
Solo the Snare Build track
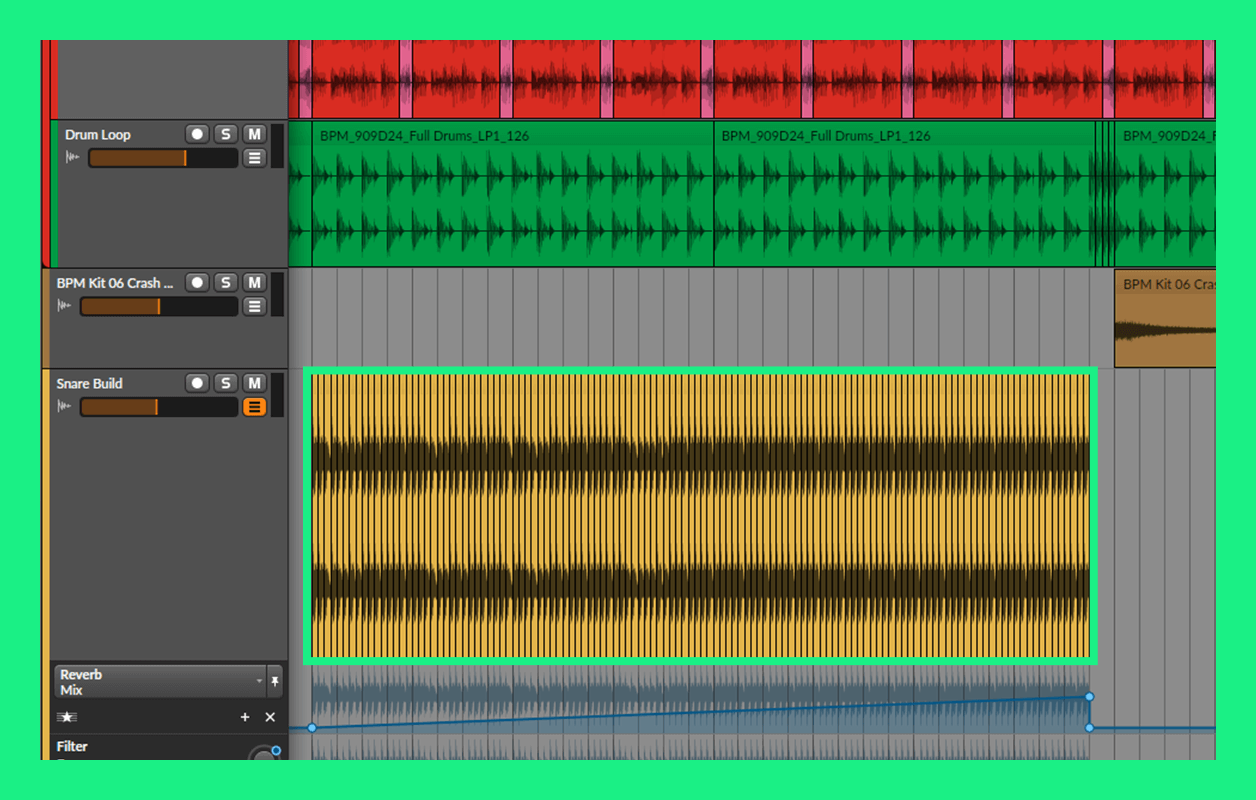[226, 383]
